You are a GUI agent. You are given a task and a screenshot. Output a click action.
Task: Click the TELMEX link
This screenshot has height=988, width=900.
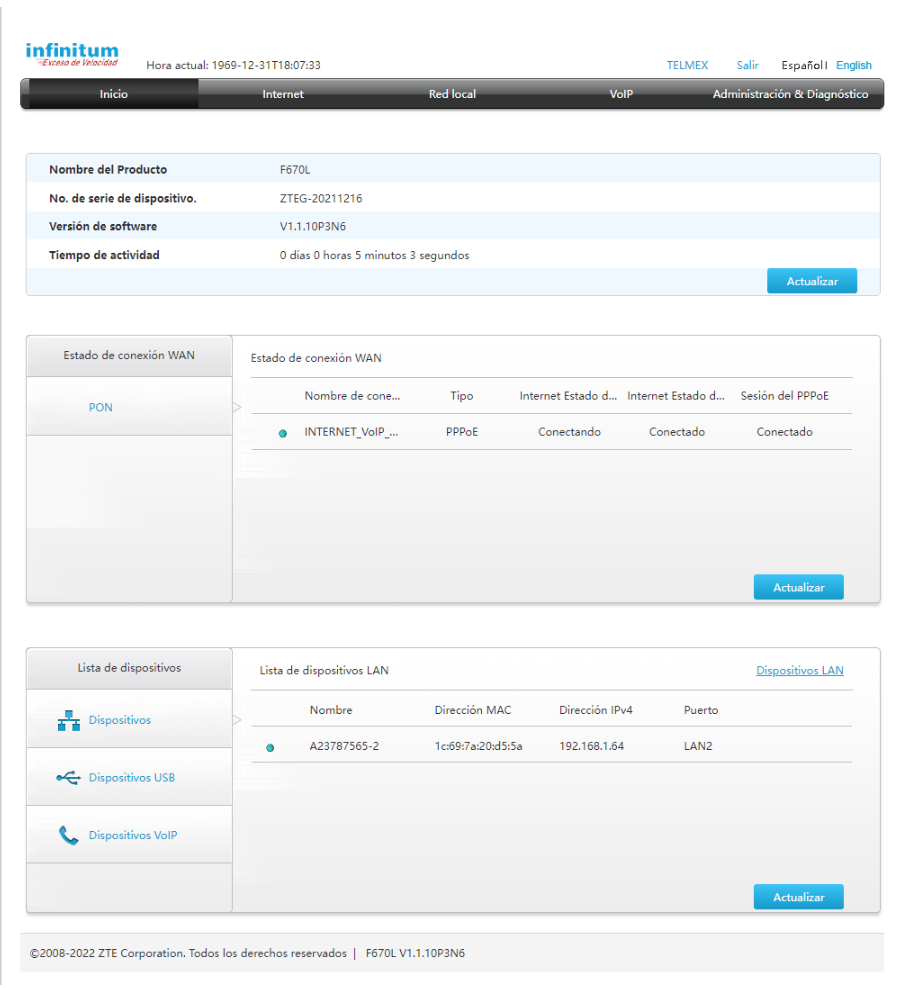click(x=687, y=66)
